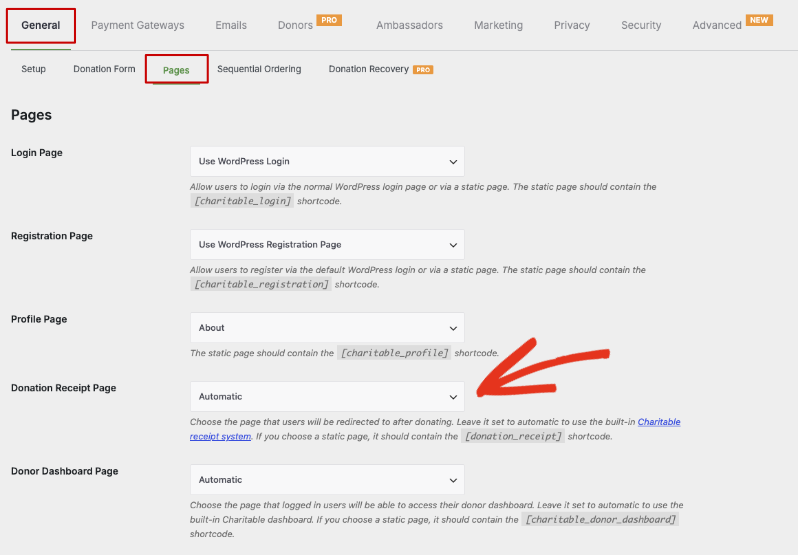Open the General settings tab
The image size is (798, 555).
point(41,25)
